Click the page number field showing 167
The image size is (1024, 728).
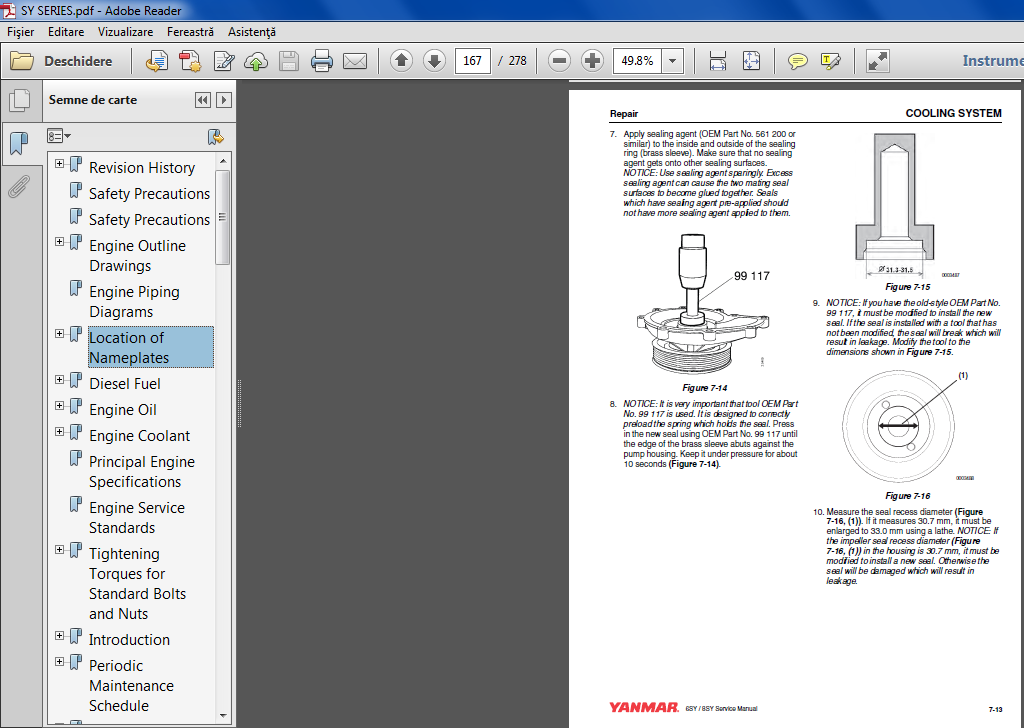[x=472, y=61]
